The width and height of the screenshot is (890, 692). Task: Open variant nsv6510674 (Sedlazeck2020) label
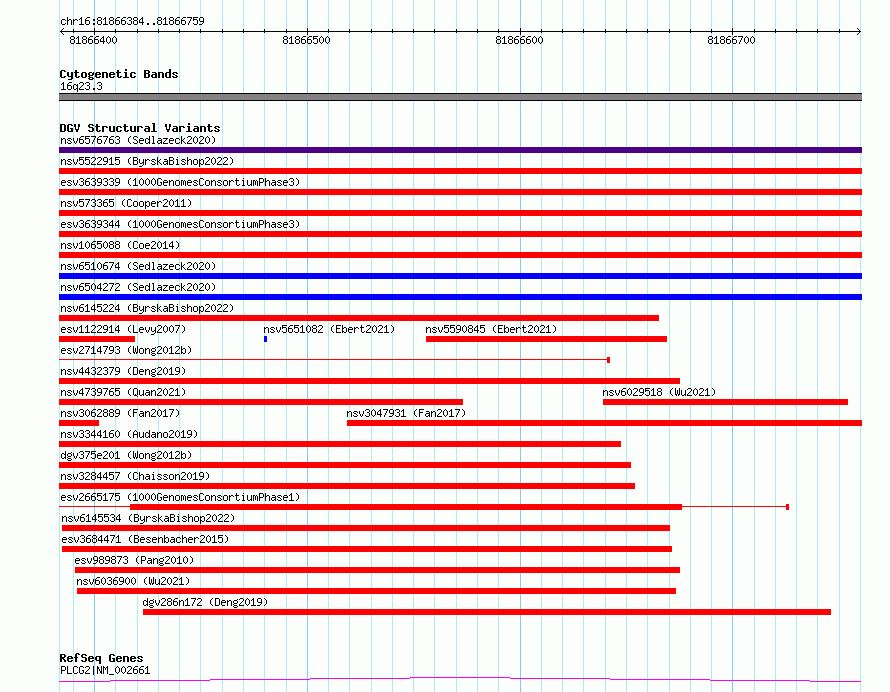(x=138, y=266)
